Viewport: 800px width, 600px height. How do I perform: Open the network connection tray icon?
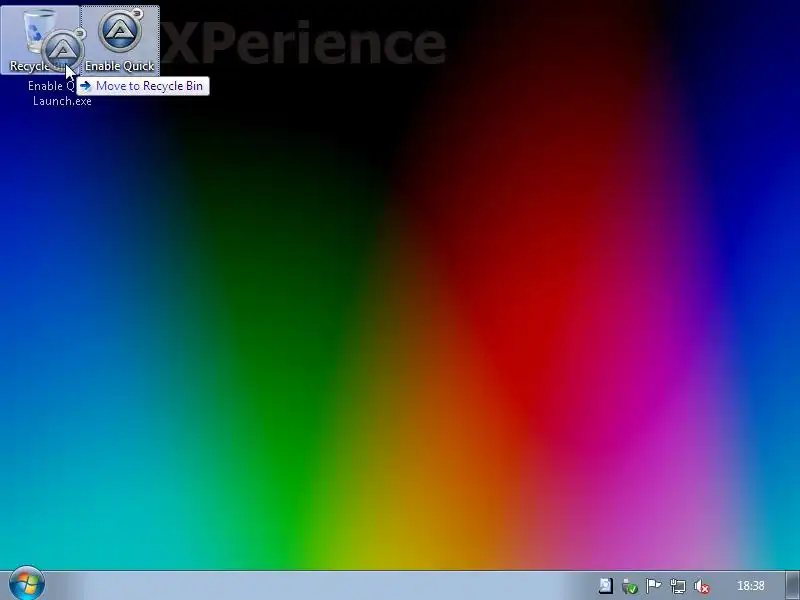point(678,586)
